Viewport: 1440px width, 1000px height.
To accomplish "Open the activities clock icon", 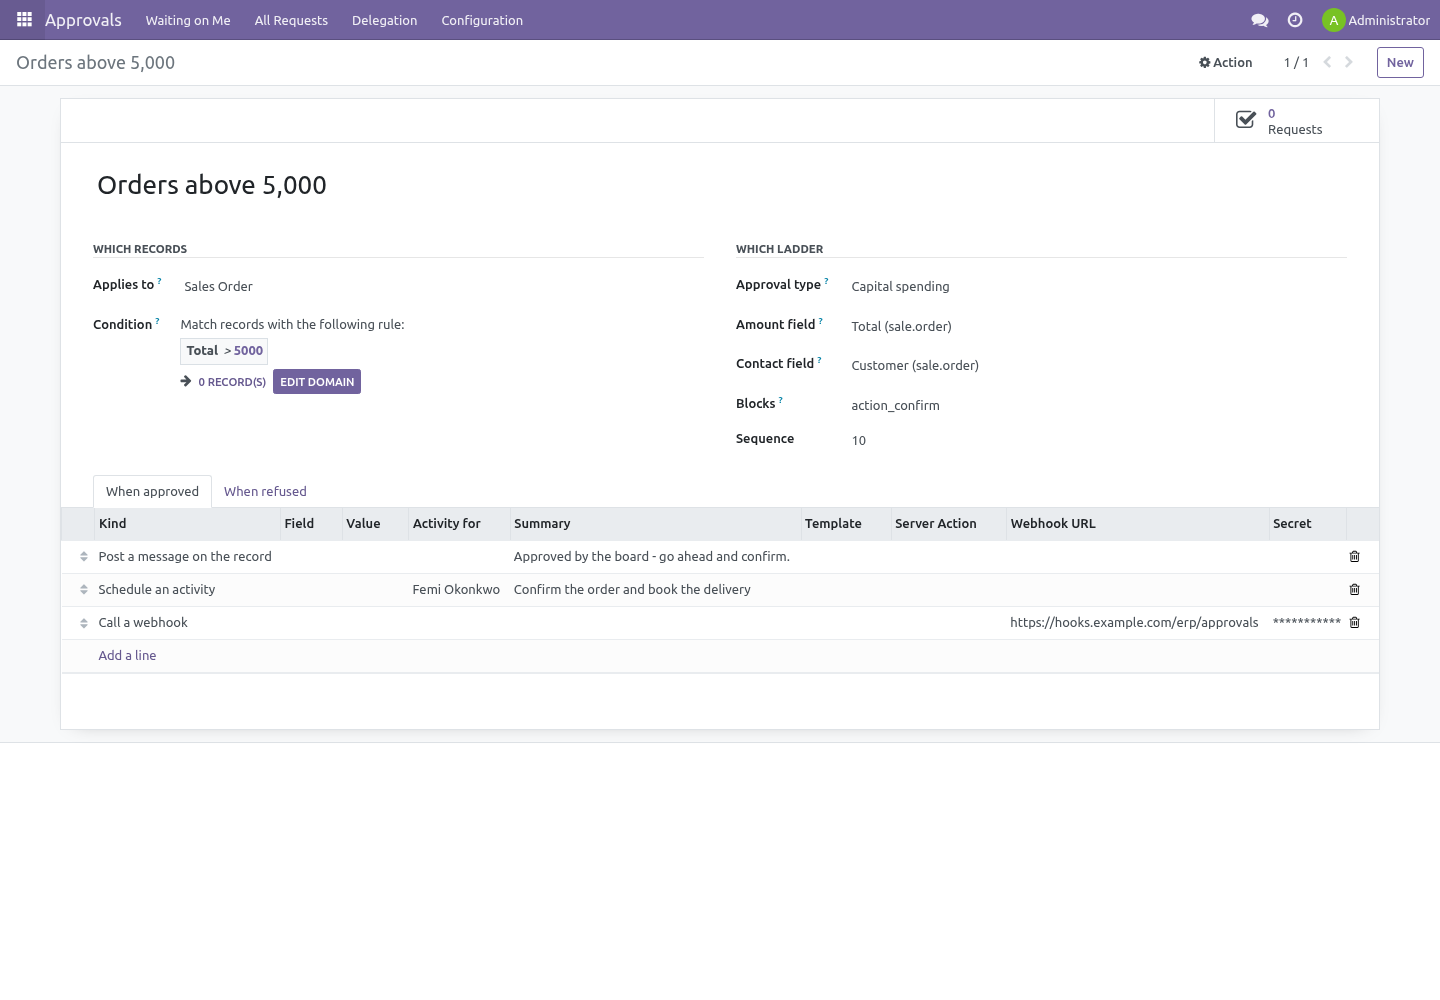I will point(1295,20).
